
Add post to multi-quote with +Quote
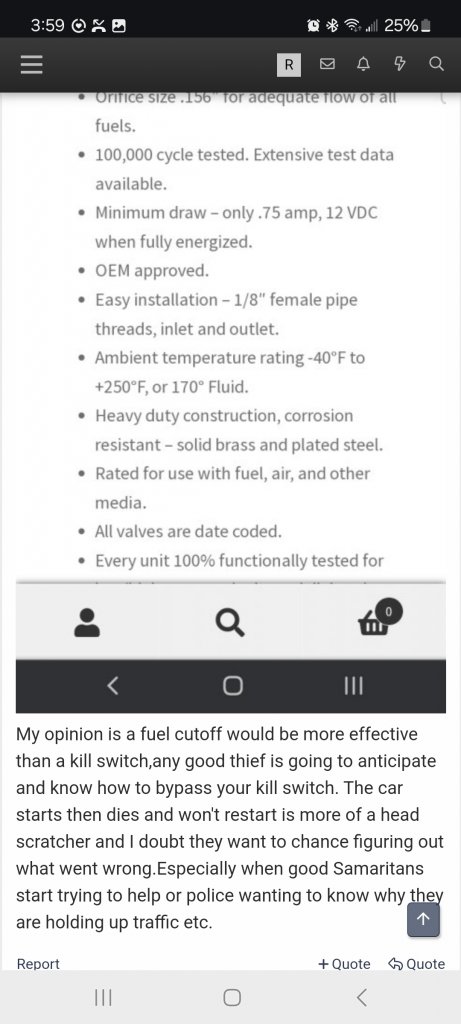pyautogui.click(x=344, y=964)
